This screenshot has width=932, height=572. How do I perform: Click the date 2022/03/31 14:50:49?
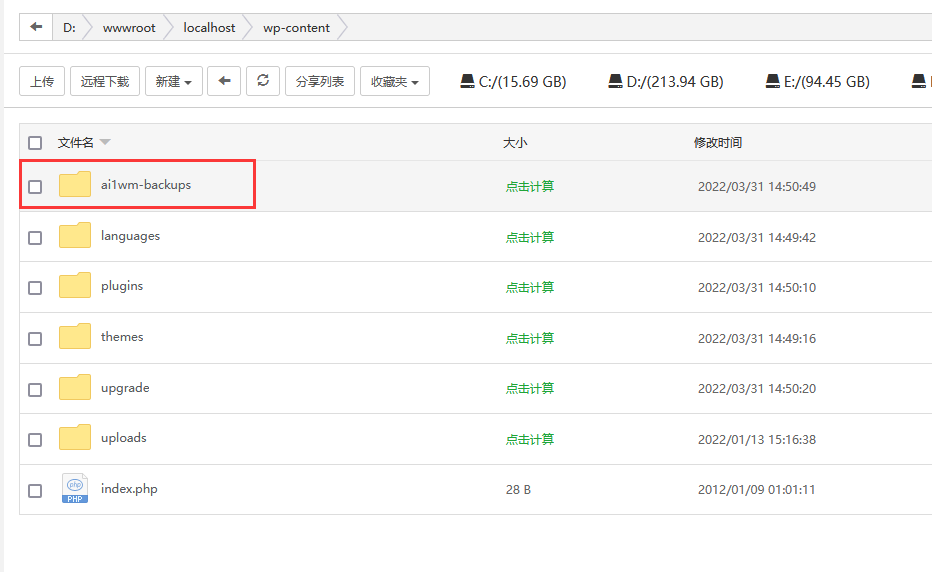[757, 186]
